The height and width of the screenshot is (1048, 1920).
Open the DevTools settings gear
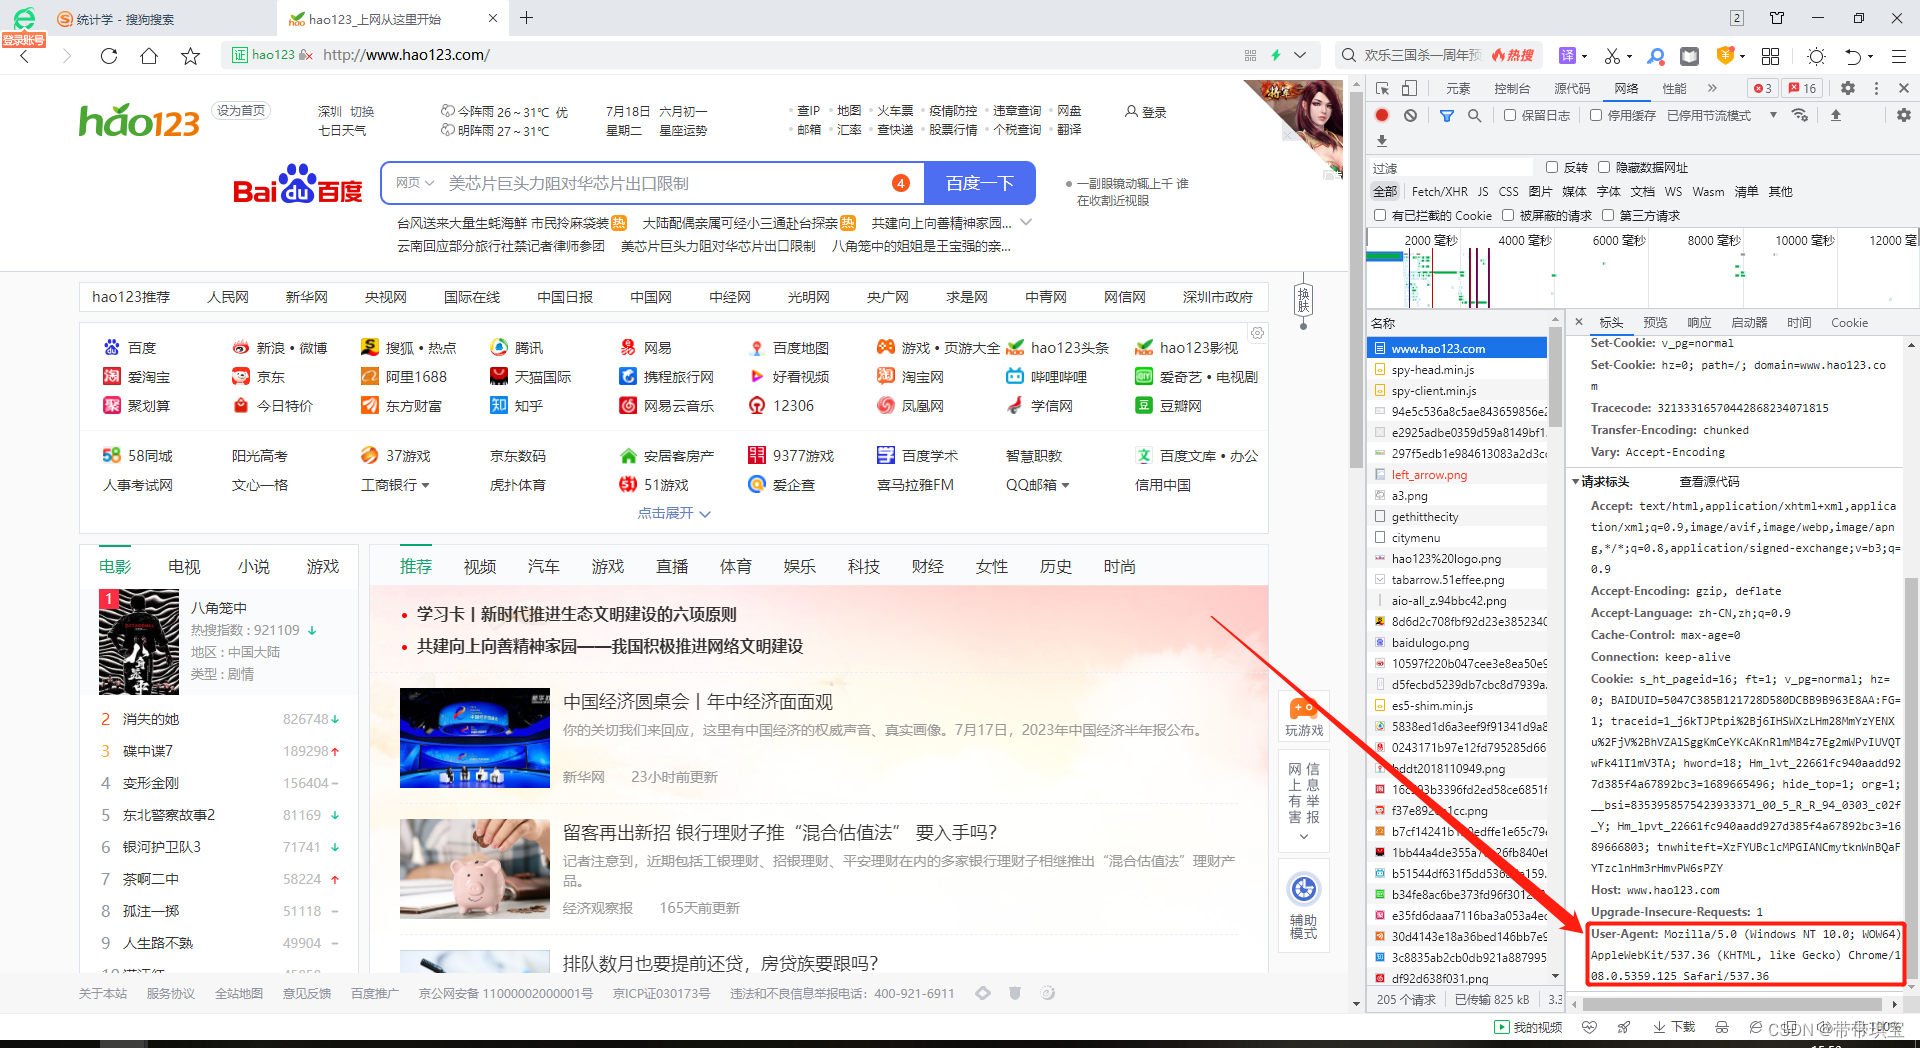click(1847, 88)
